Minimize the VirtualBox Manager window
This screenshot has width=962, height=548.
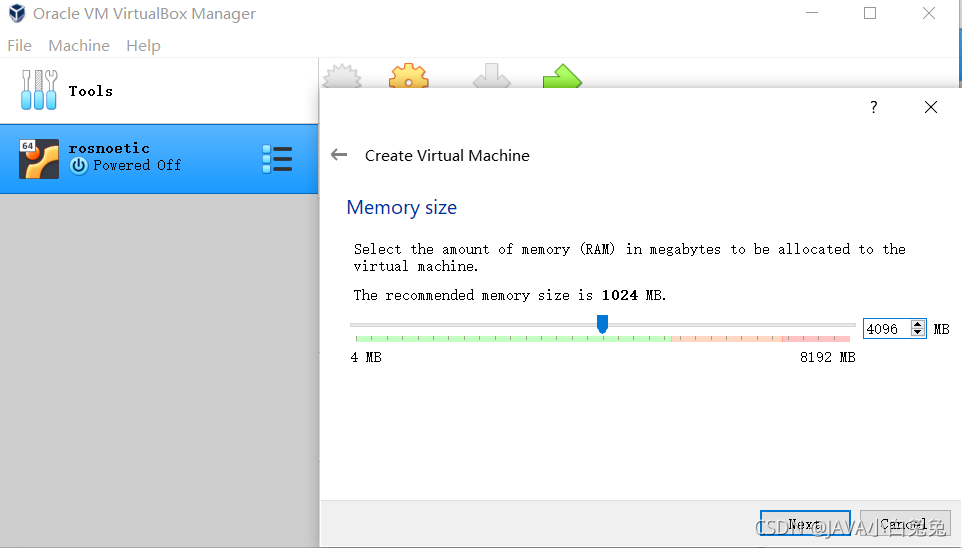point(812,13)
